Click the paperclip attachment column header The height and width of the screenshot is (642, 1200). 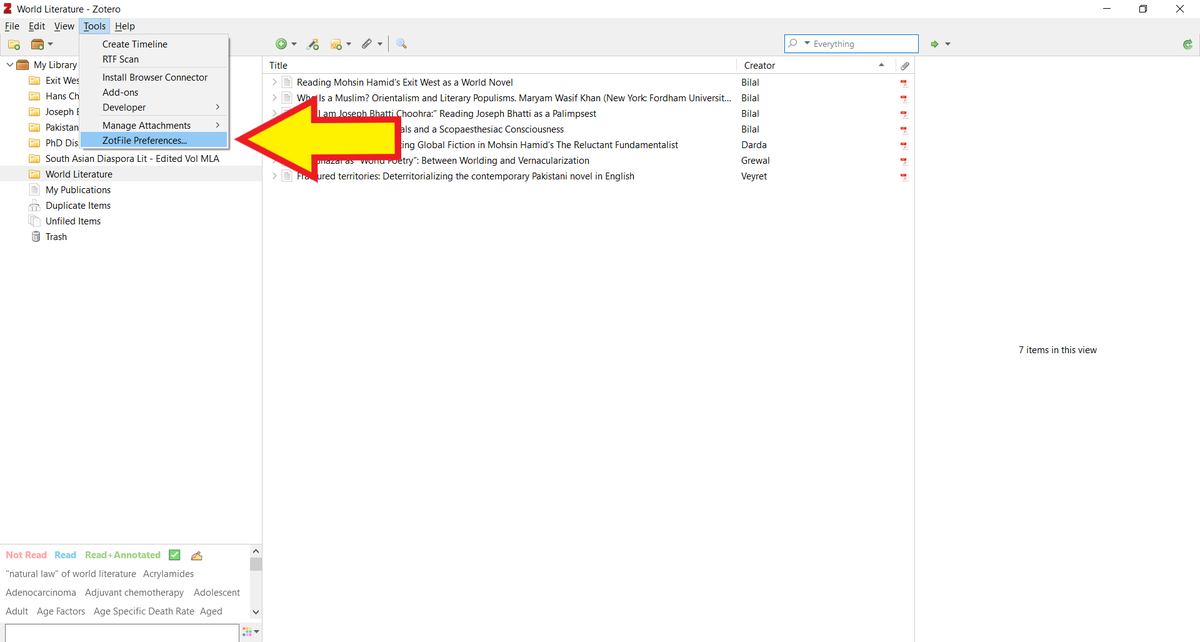coord(903,65)
